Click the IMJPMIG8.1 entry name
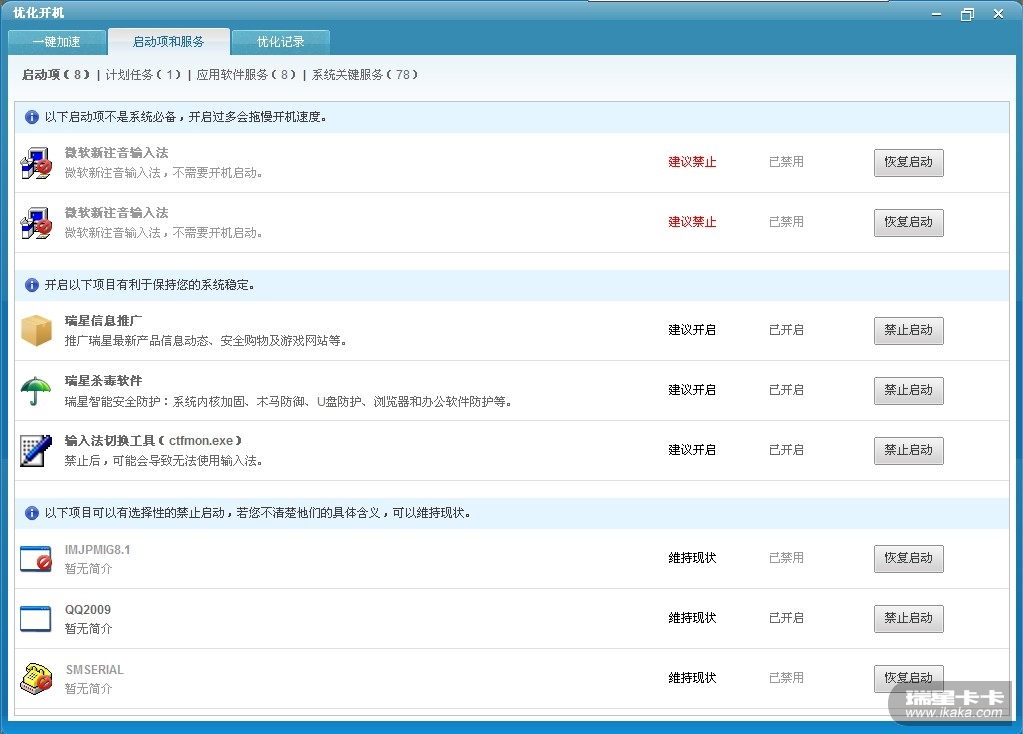The image size is (1023, 734). click(x=97, y=550)
